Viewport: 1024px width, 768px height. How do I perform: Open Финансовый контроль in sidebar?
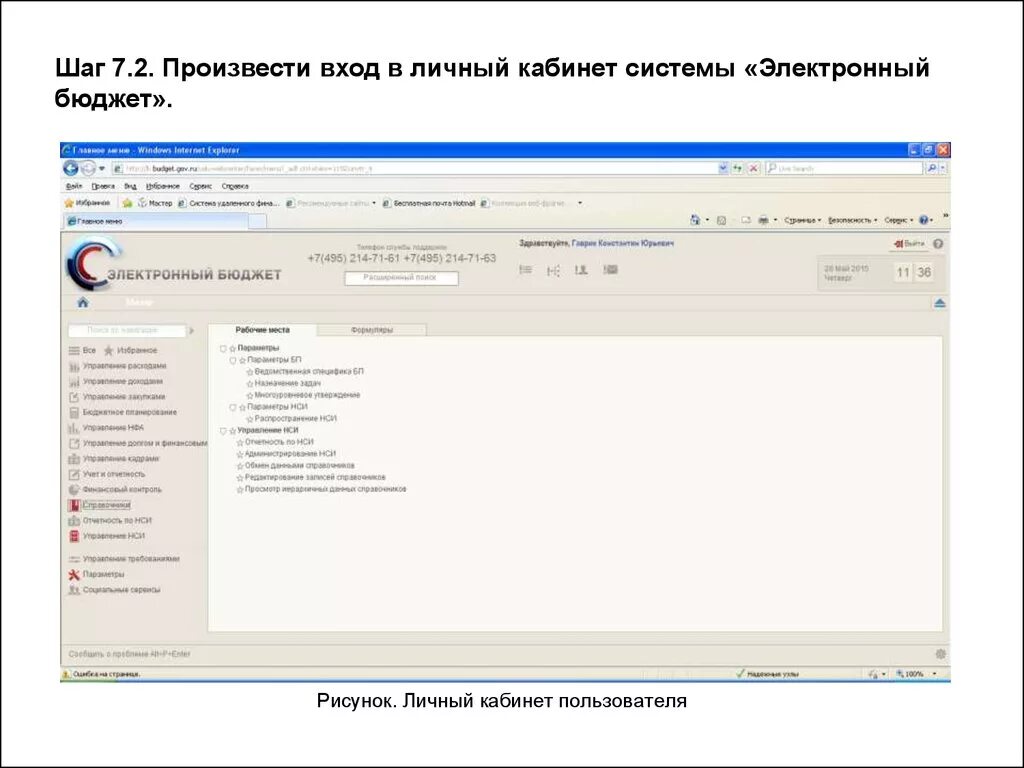[114, 490]
